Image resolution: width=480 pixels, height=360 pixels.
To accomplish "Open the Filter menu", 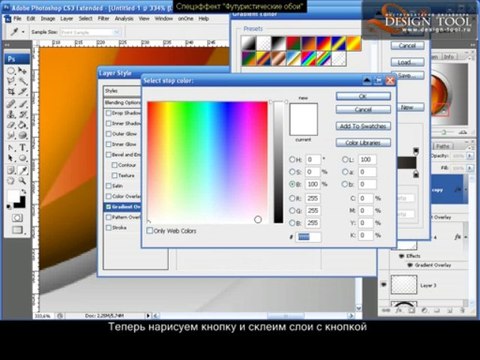I will [x=103, y=19].
